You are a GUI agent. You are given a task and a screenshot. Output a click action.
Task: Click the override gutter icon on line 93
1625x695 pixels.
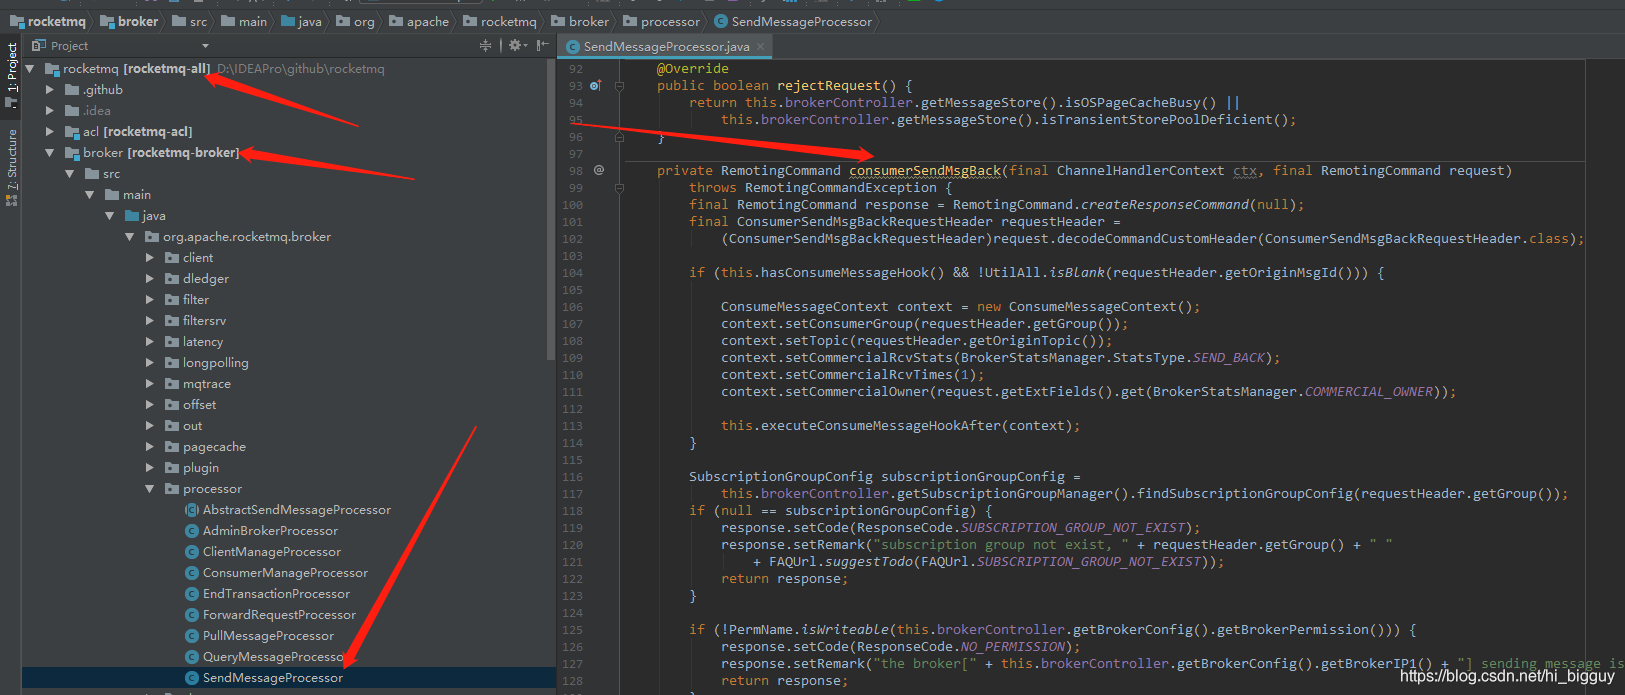[x=596, y=86]
